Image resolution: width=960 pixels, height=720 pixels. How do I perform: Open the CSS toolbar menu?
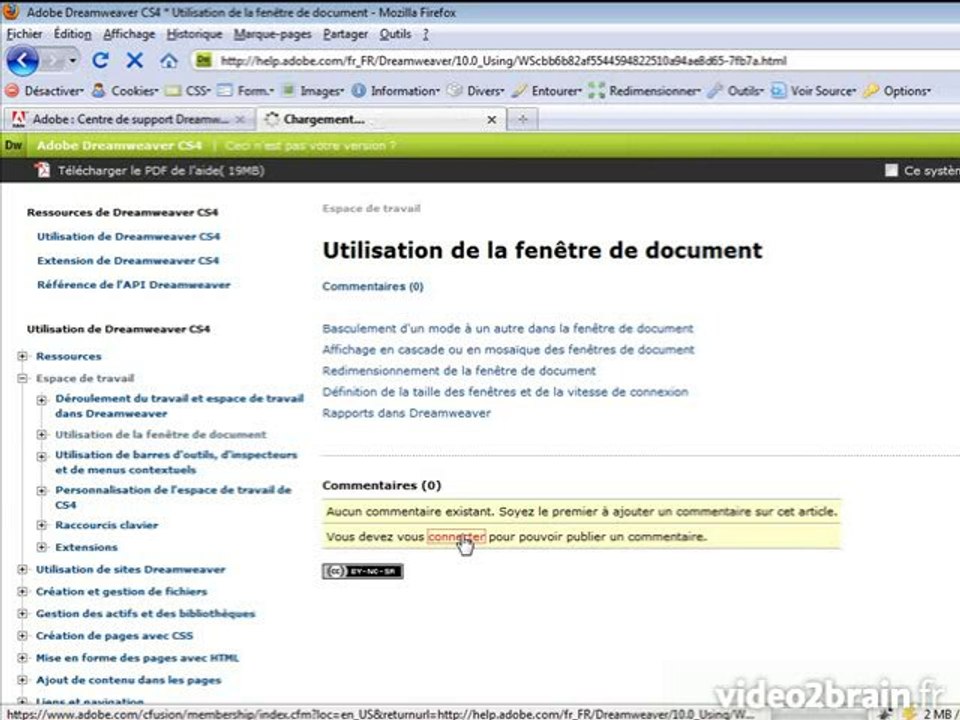(189, 91)
